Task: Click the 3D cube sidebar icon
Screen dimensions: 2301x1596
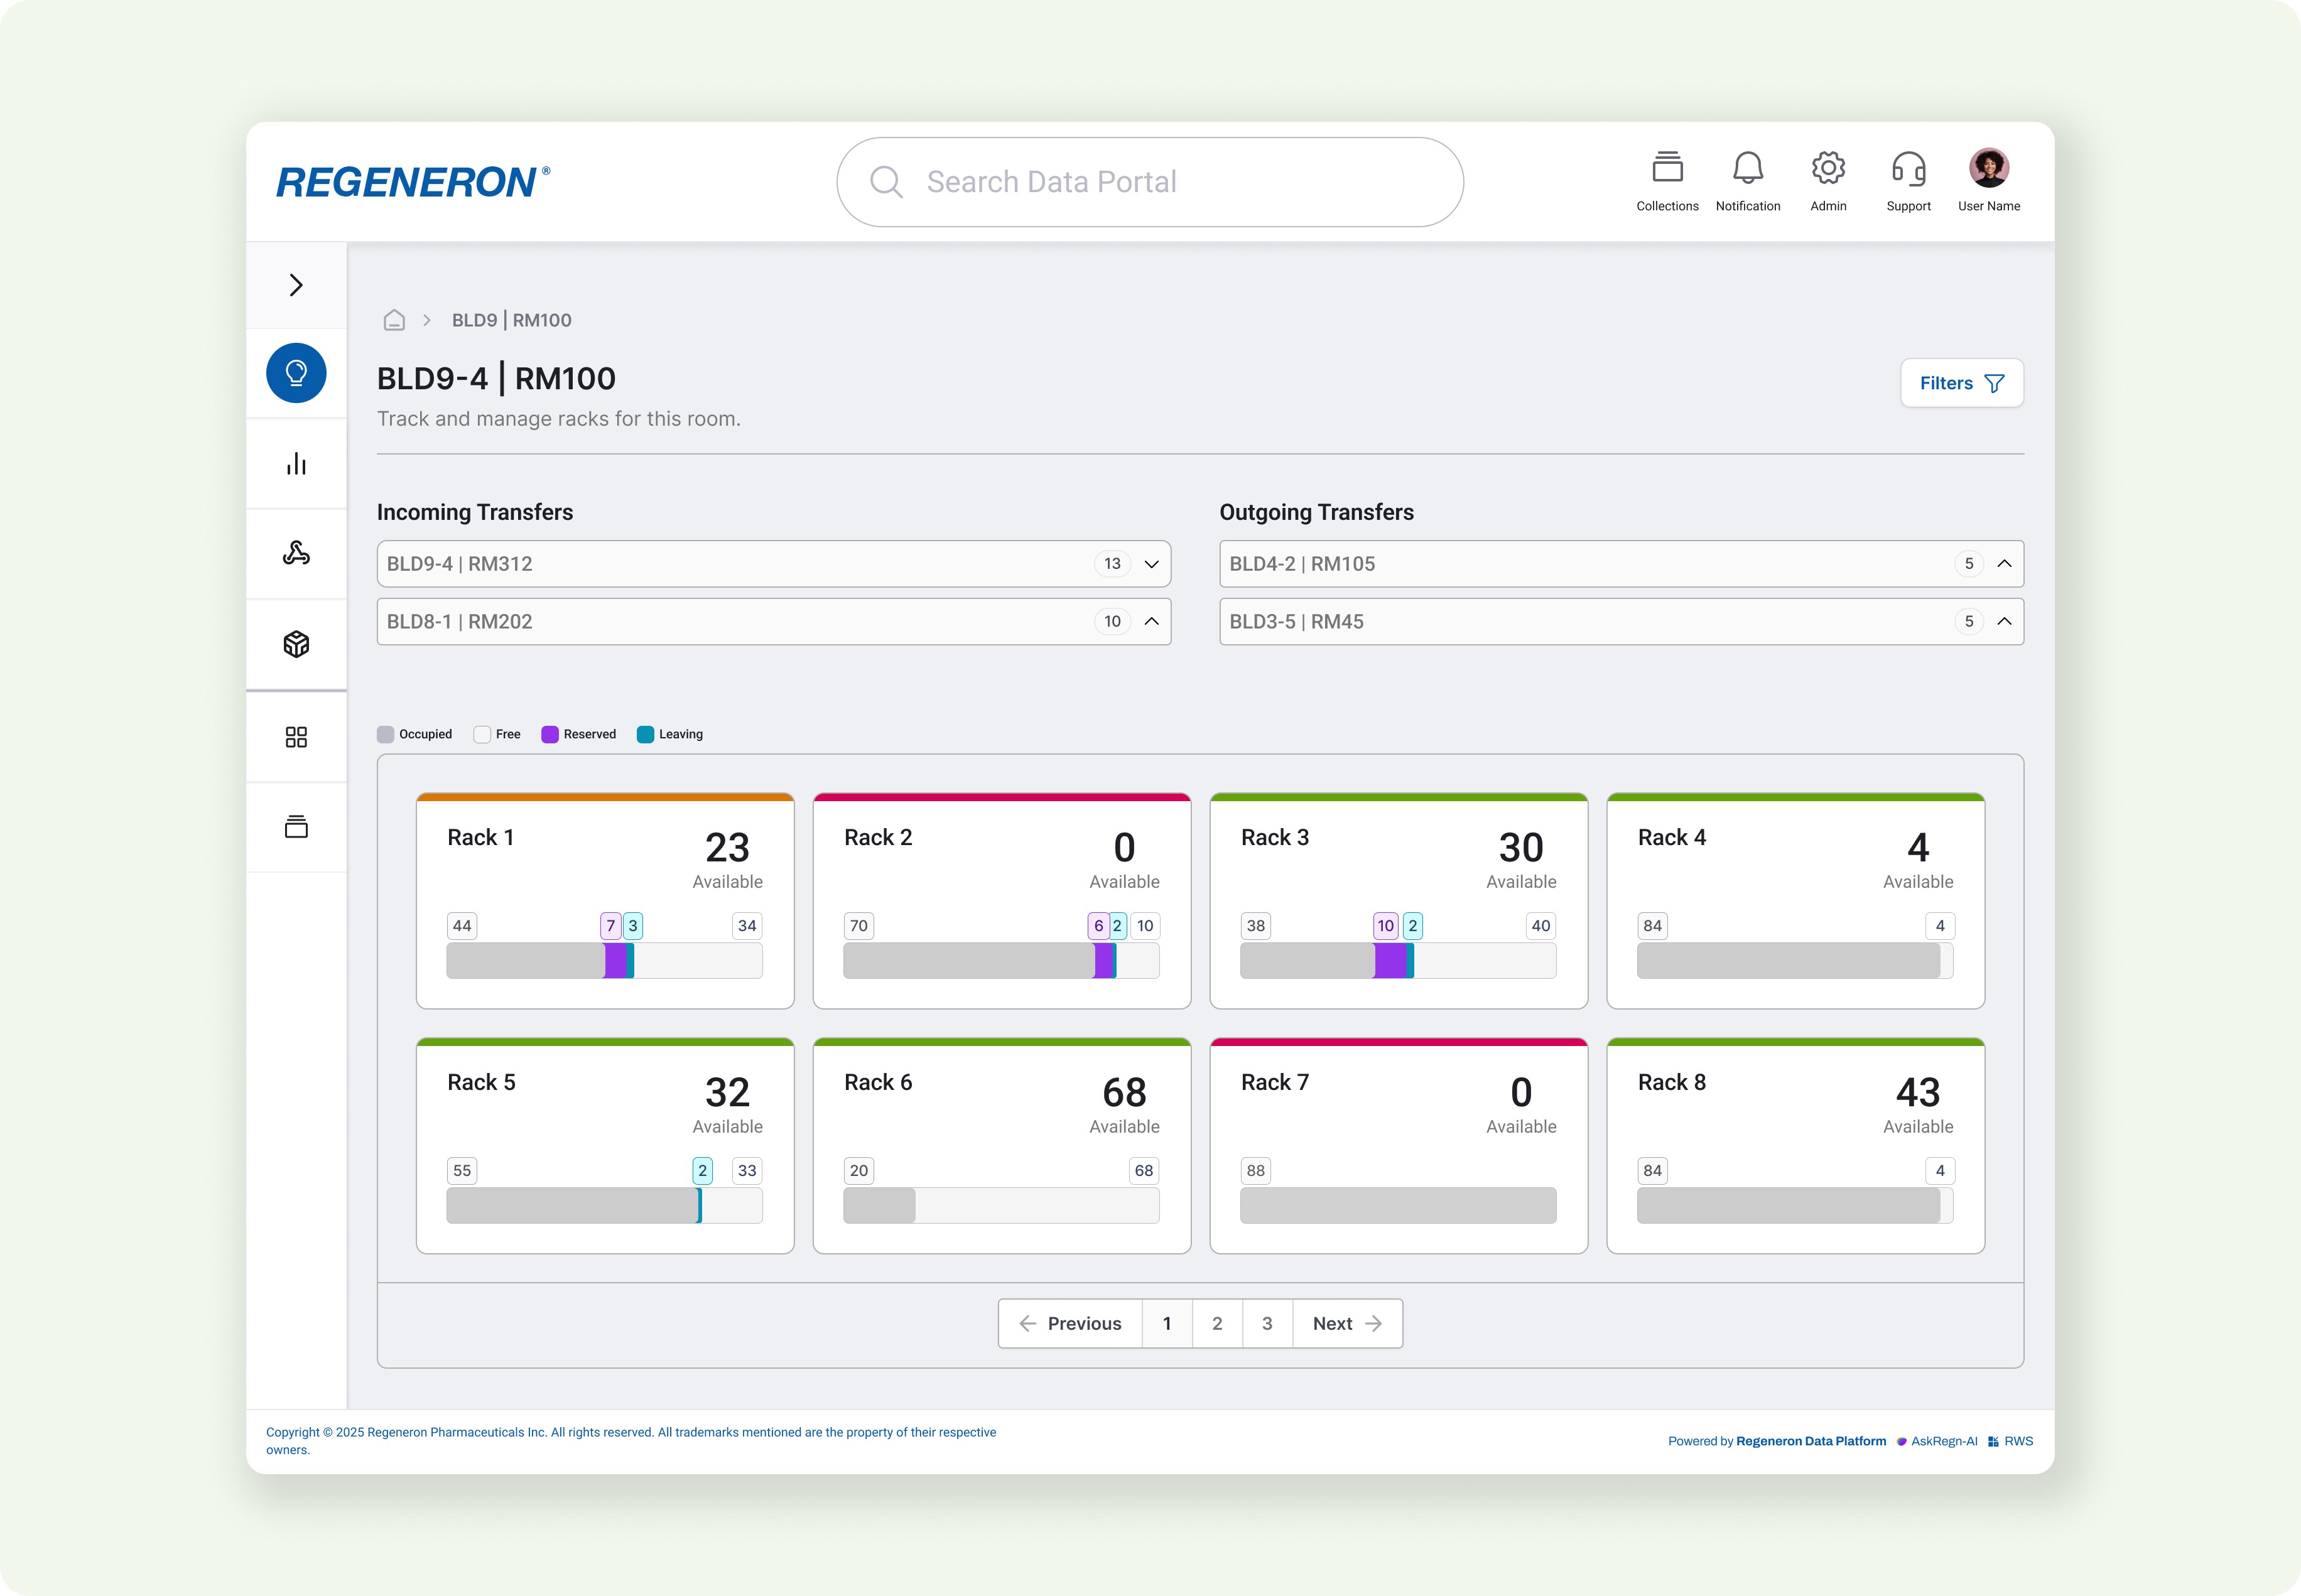Action: click(x=296, y=644)
